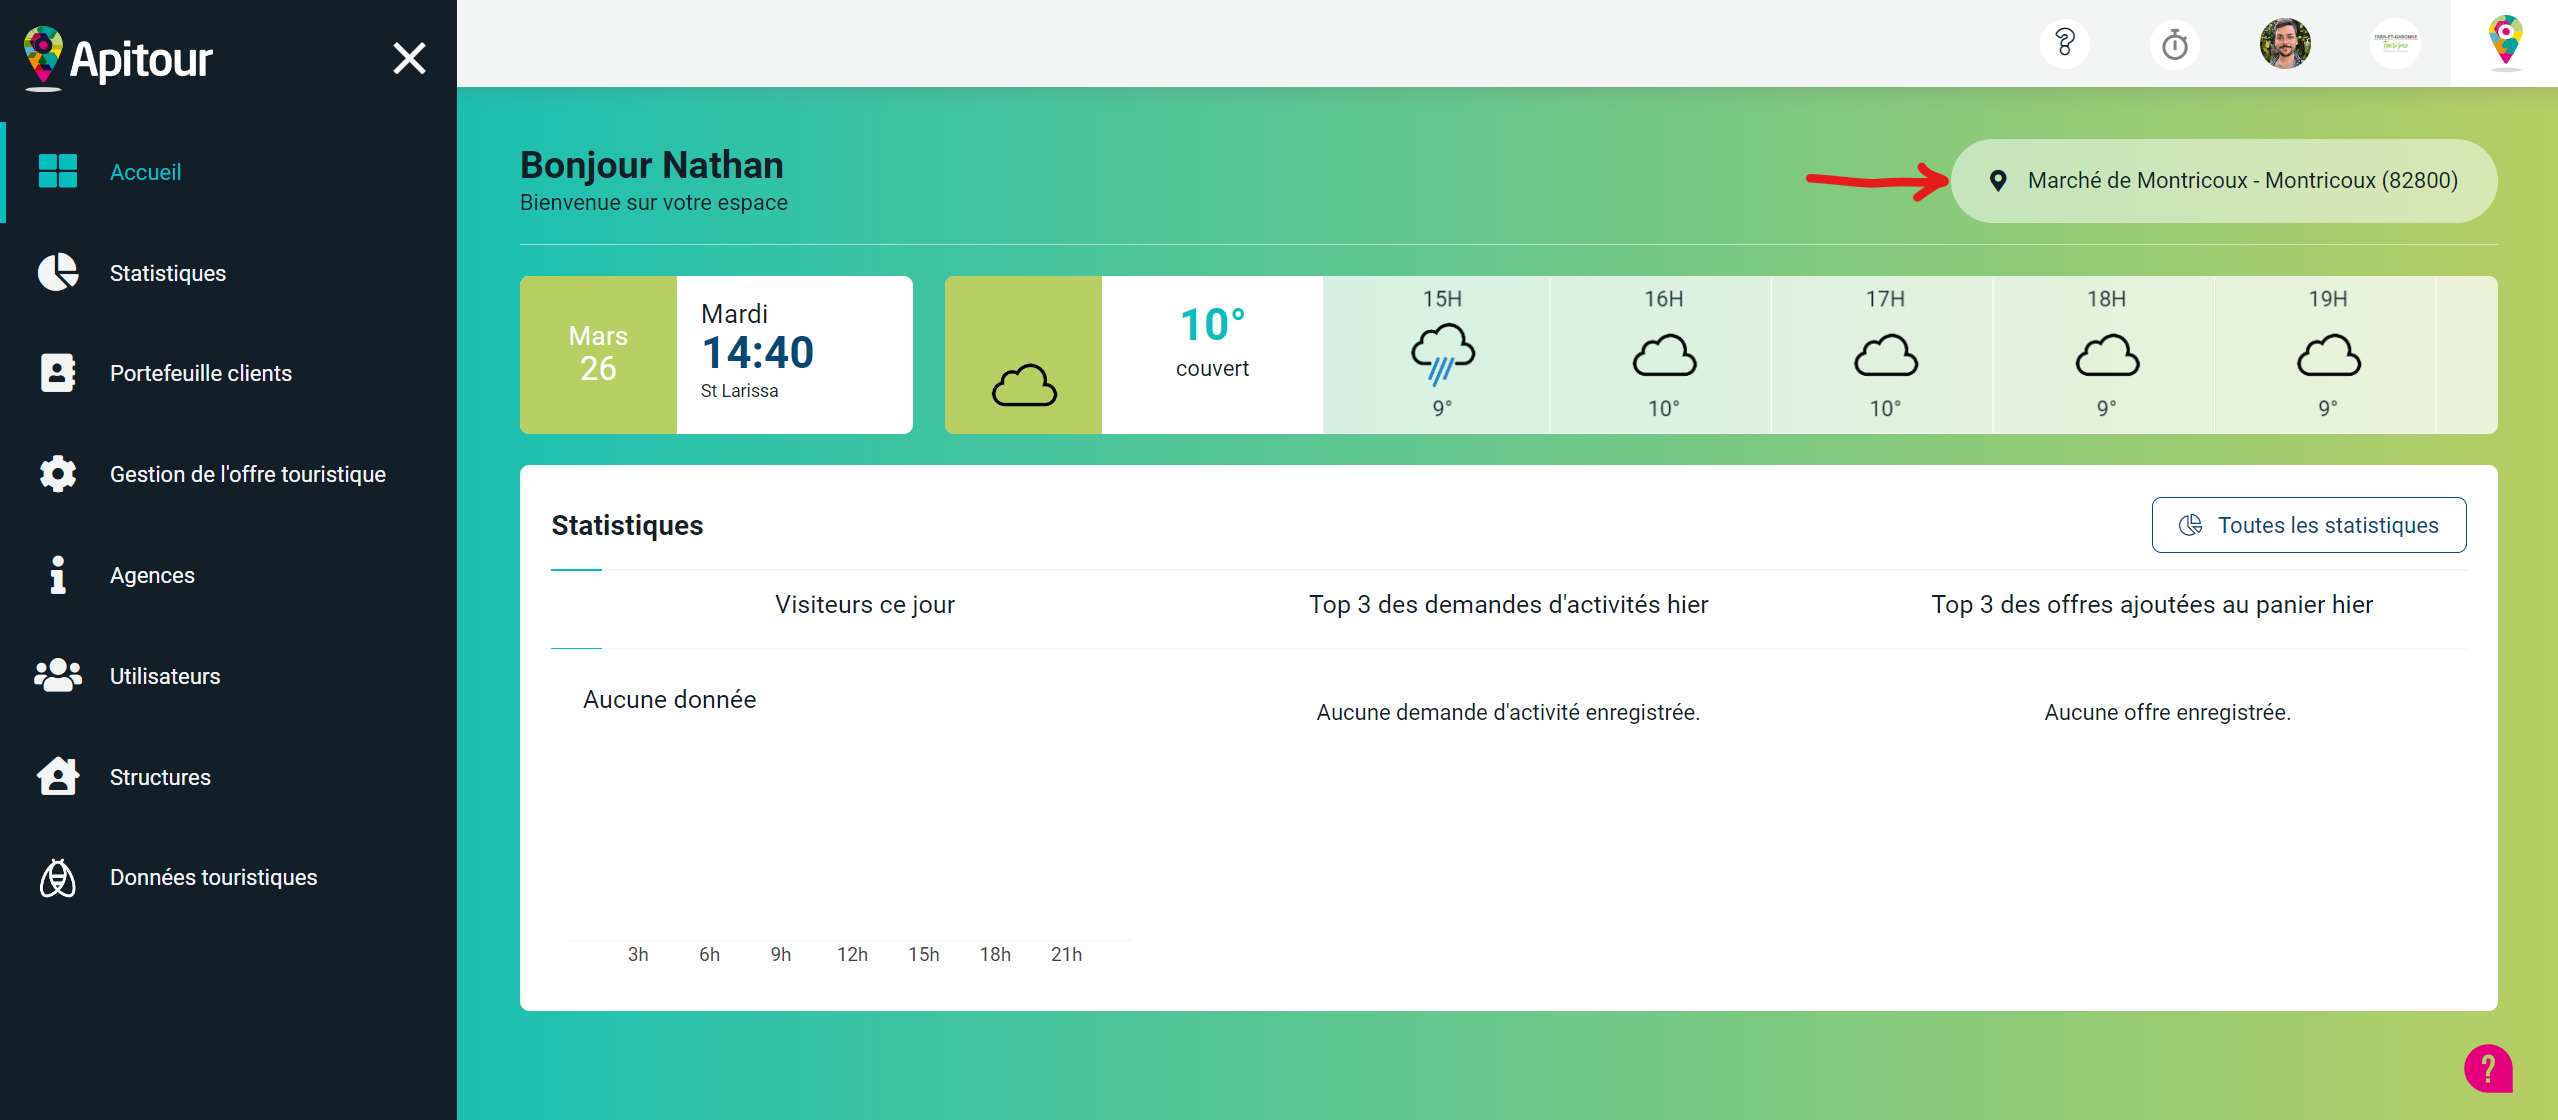The height and width of the screenshot is (1120, 2558).
Task: Click the Apitour logo in the sidebar
Action: point(118,58)
